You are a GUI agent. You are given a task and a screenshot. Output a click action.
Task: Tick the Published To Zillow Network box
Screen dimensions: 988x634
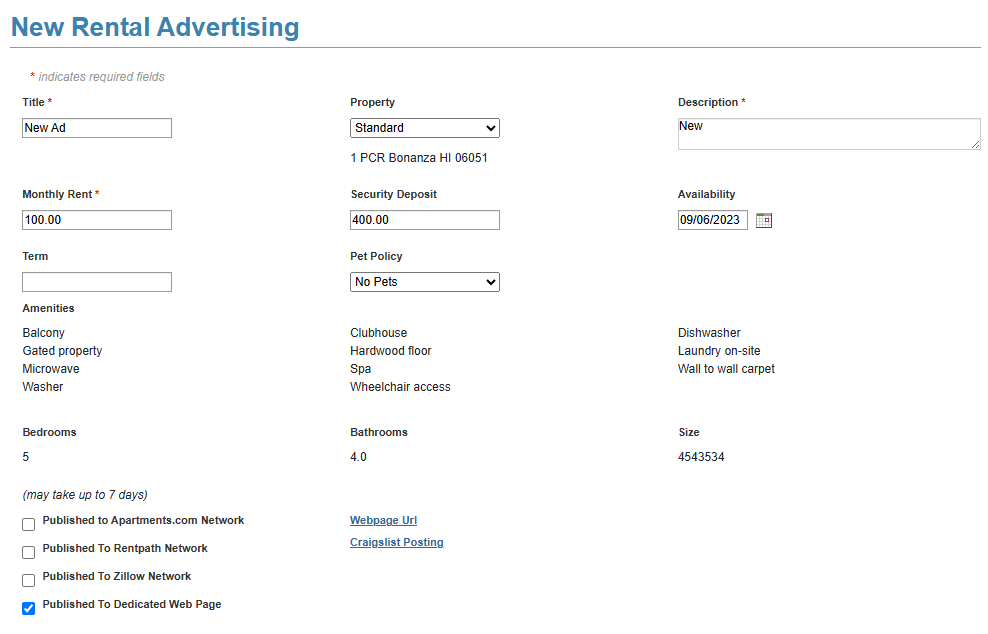[x=29, y=580]
